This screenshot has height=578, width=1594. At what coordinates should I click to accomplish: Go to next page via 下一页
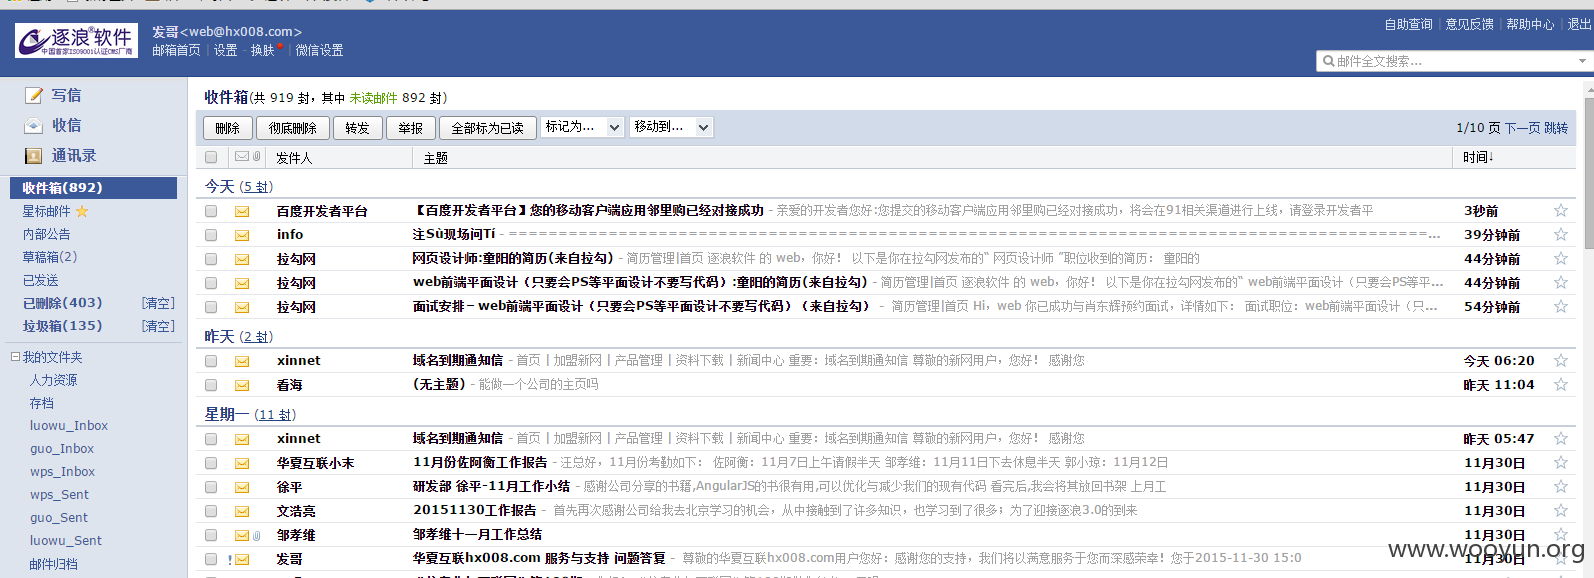(x=1522, y=128)
